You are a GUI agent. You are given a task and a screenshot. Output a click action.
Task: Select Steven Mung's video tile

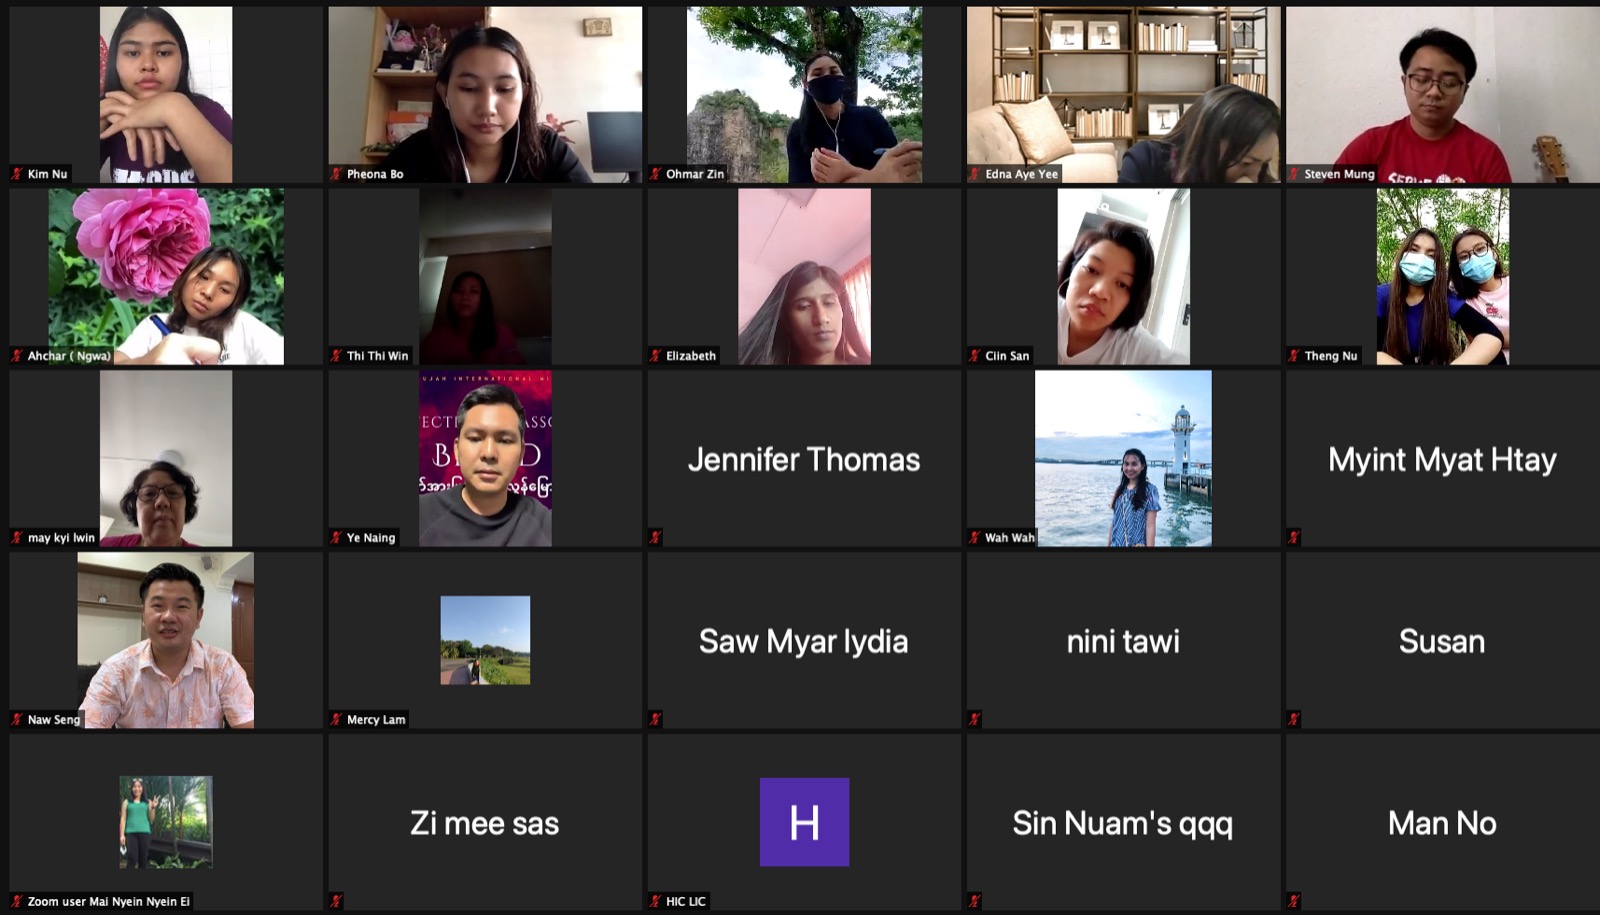pyautogui.click(x=1442, y=95)
